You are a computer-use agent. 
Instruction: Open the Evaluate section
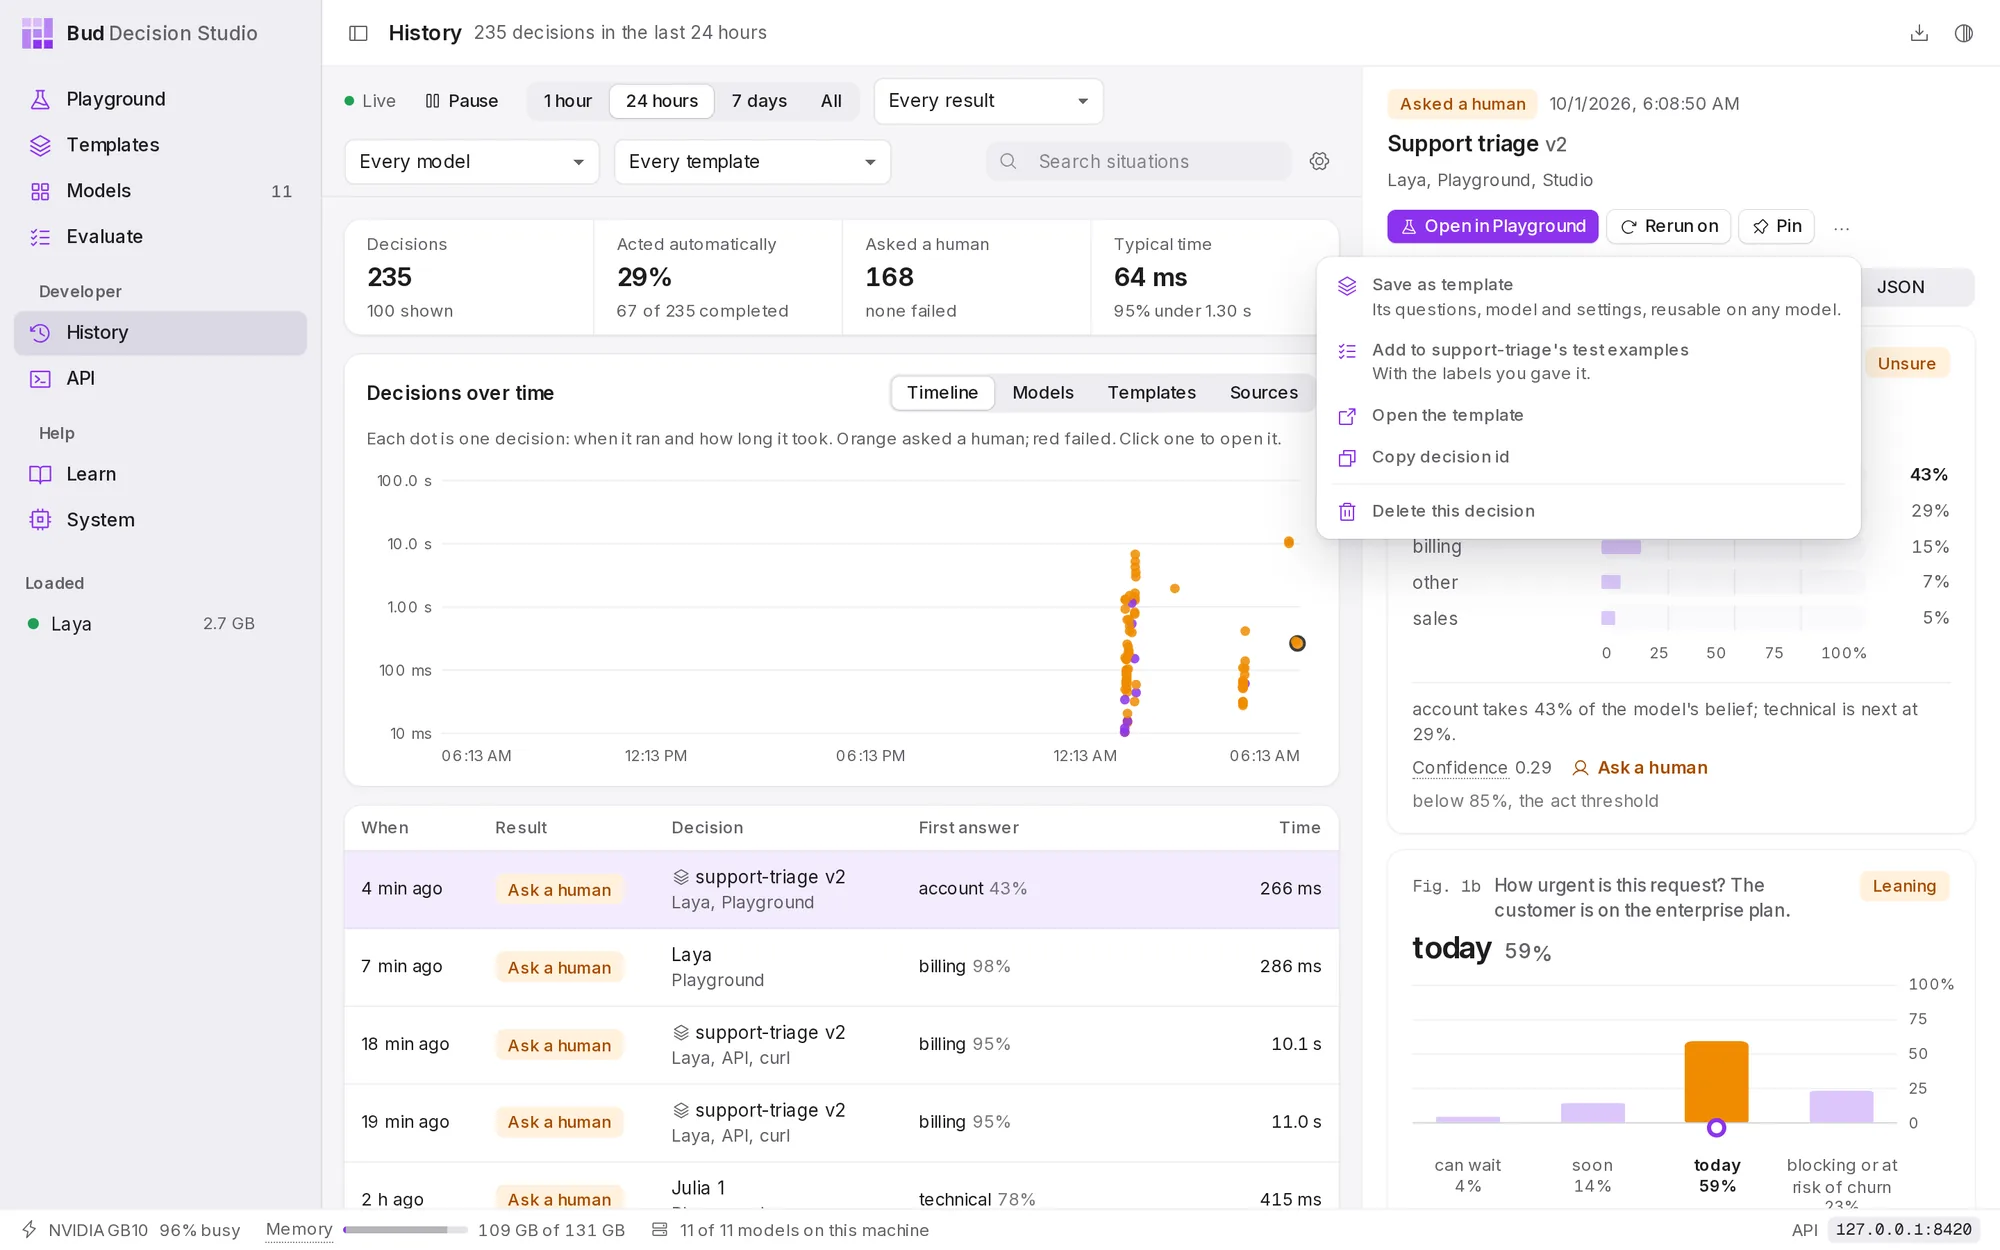[x=160, y=237]
